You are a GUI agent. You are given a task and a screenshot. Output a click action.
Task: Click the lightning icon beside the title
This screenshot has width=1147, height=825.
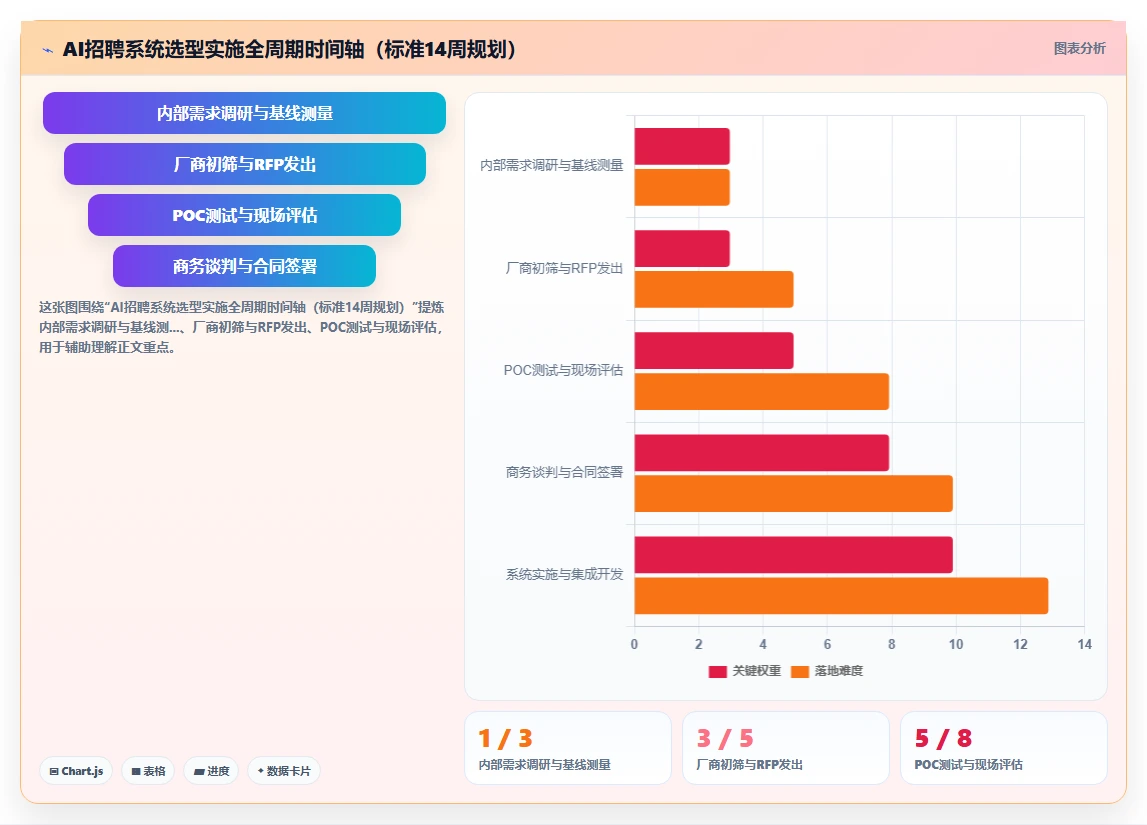[x=48, y=50]
